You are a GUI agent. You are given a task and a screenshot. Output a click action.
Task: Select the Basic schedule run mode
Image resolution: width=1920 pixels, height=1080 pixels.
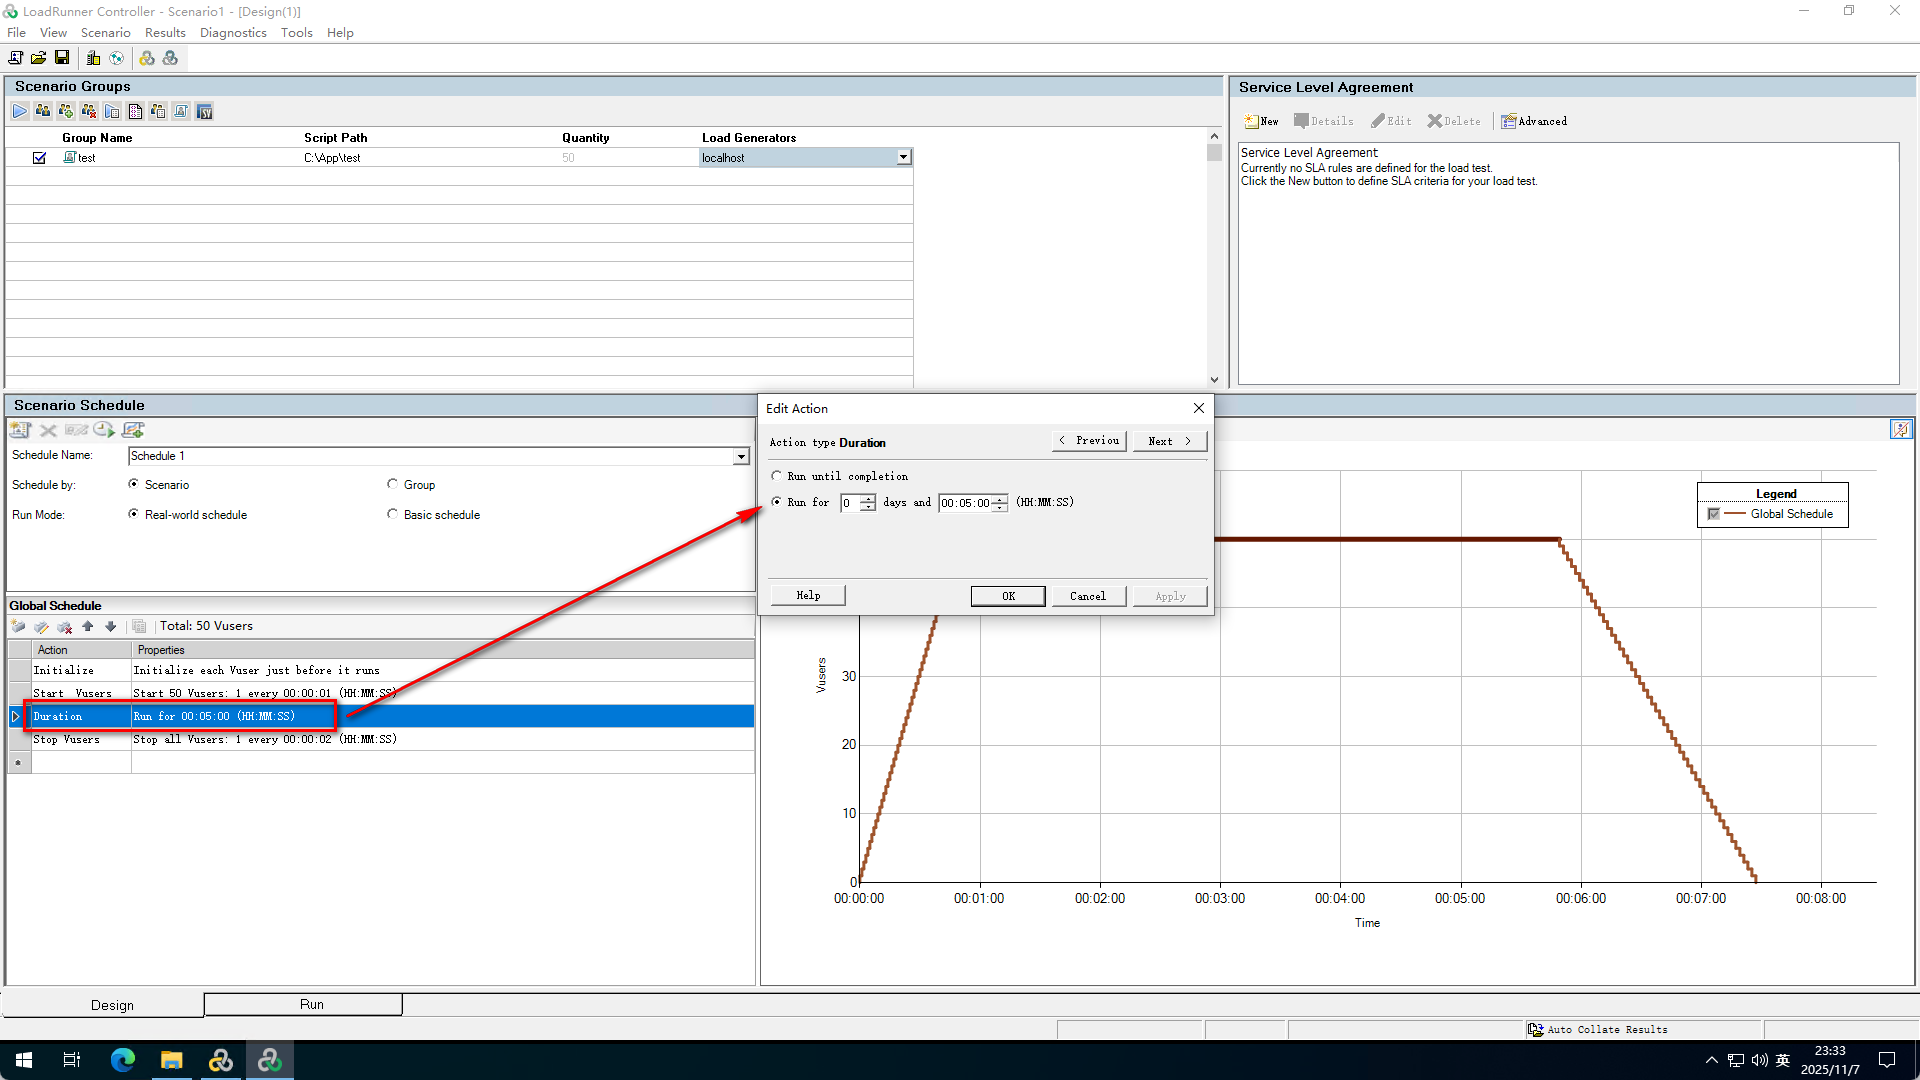pyautogui.click(x=393, y=514)
